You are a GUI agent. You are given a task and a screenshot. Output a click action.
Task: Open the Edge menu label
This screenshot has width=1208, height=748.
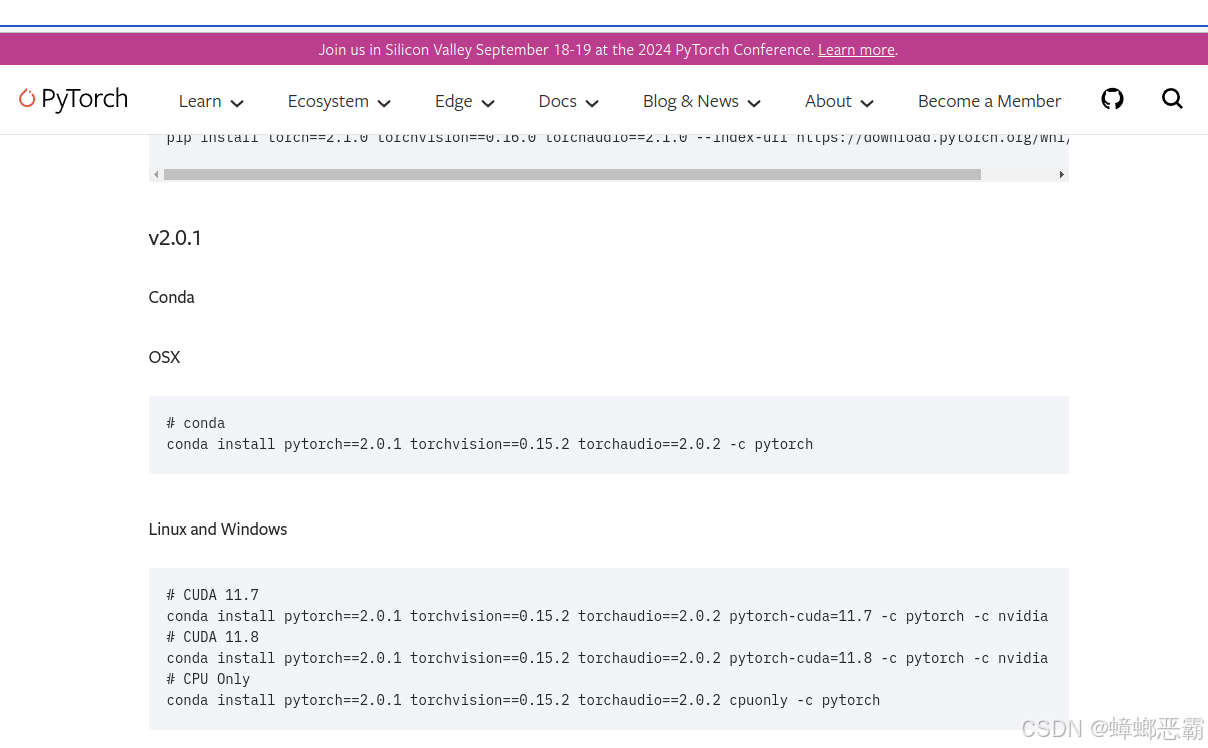pos(453,101)
